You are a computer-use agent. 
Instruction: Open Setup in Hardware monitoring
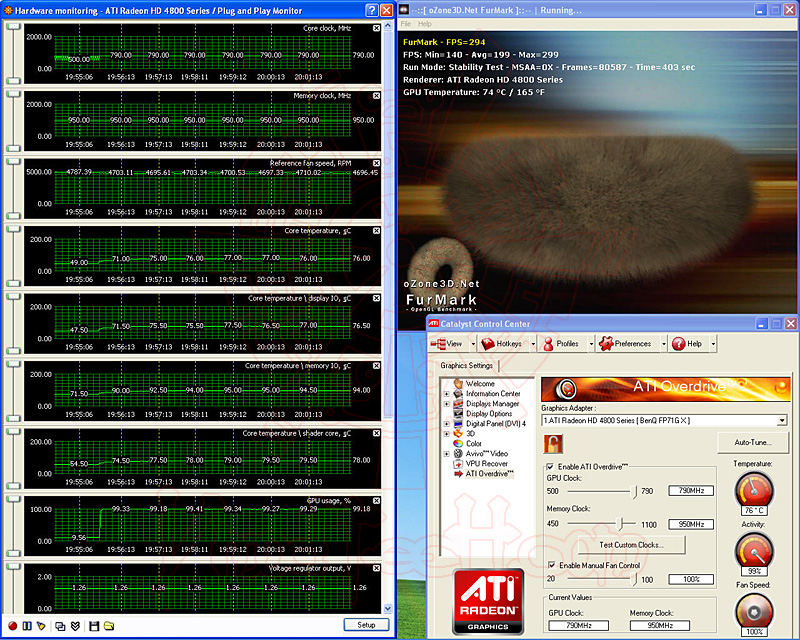[x=366, y=625]
